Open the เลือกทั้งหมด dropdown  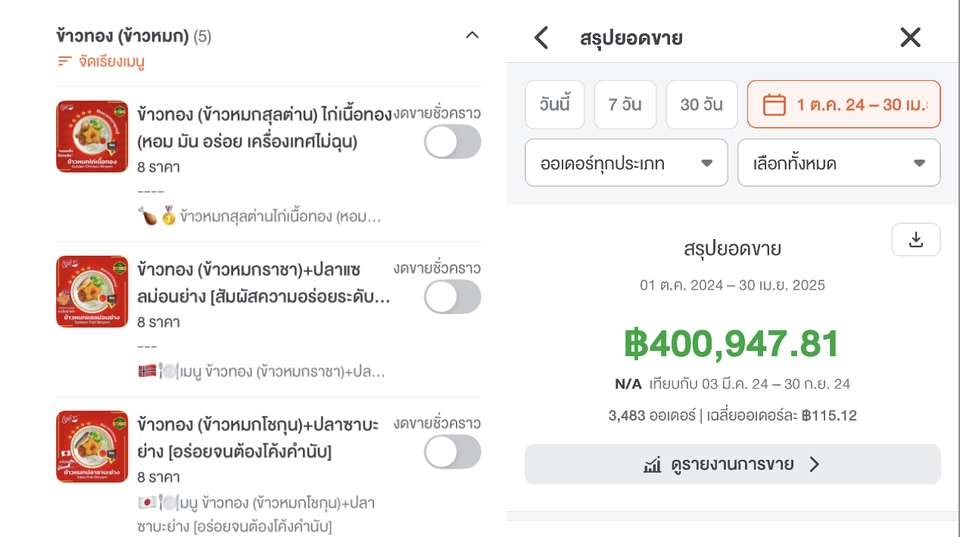(x=839, y=163)
